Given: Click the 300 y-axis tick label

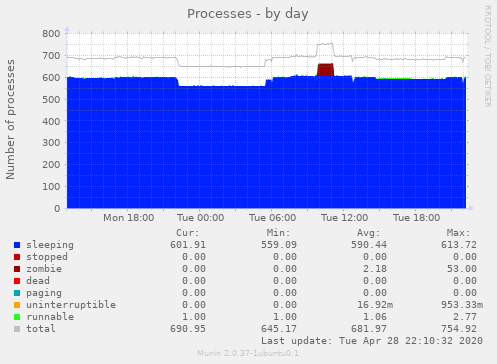Looking at the screenshot, I should 51,143.
